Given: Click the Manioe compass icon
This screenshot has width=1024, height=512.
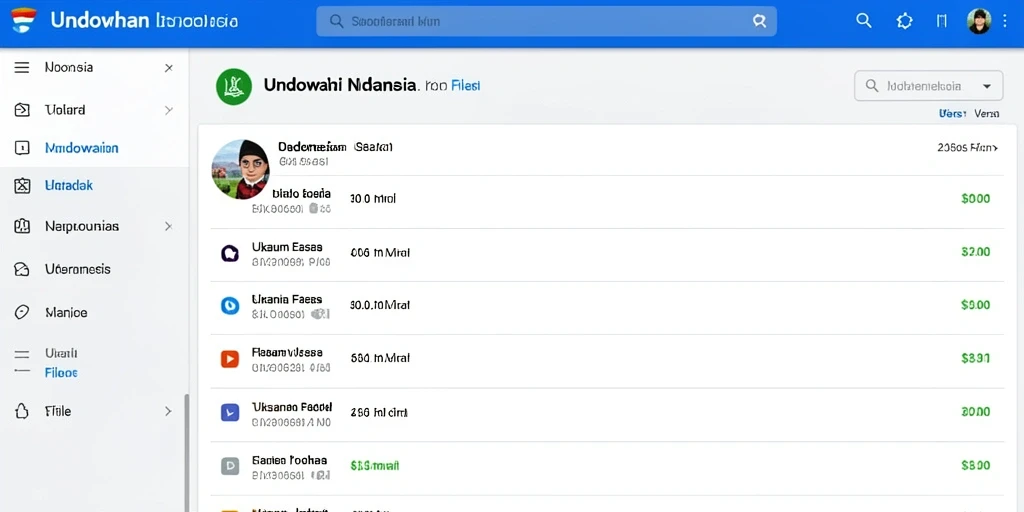Looking at the screenshot, I should tap(22, 312).
